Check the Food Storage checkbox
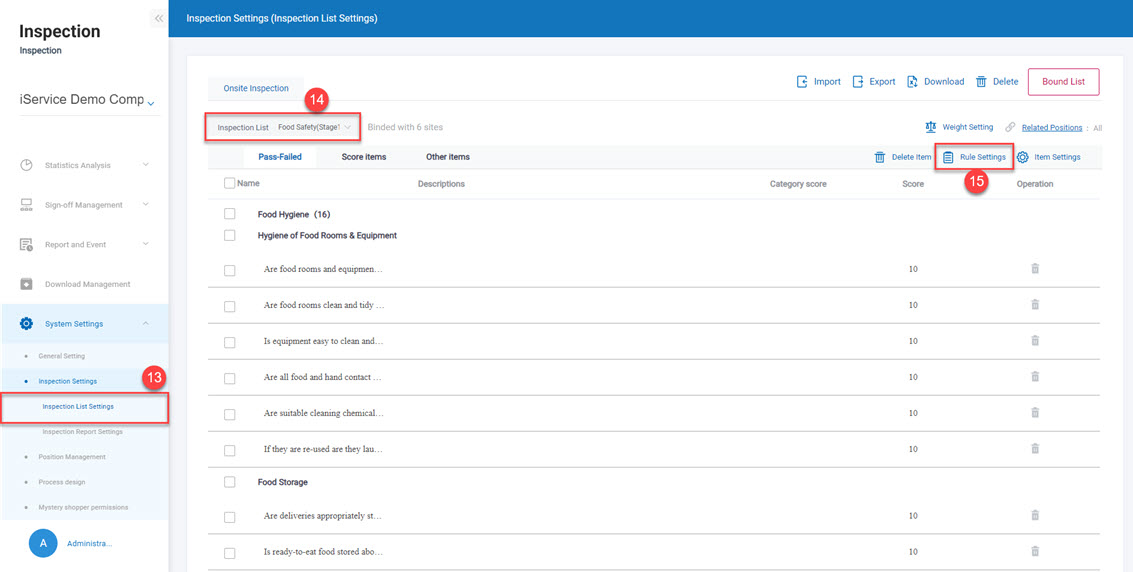 tap(230, 482)
